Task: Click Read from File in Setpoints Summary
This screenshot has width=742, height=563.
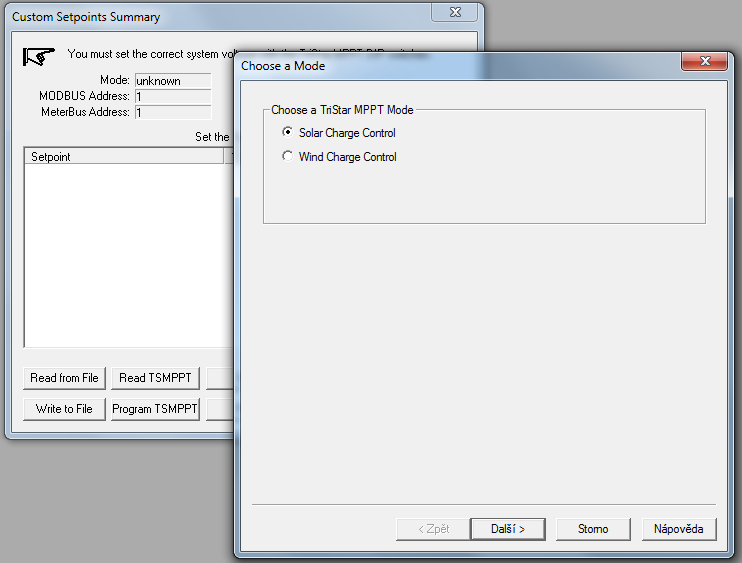Action: [64, 378]
